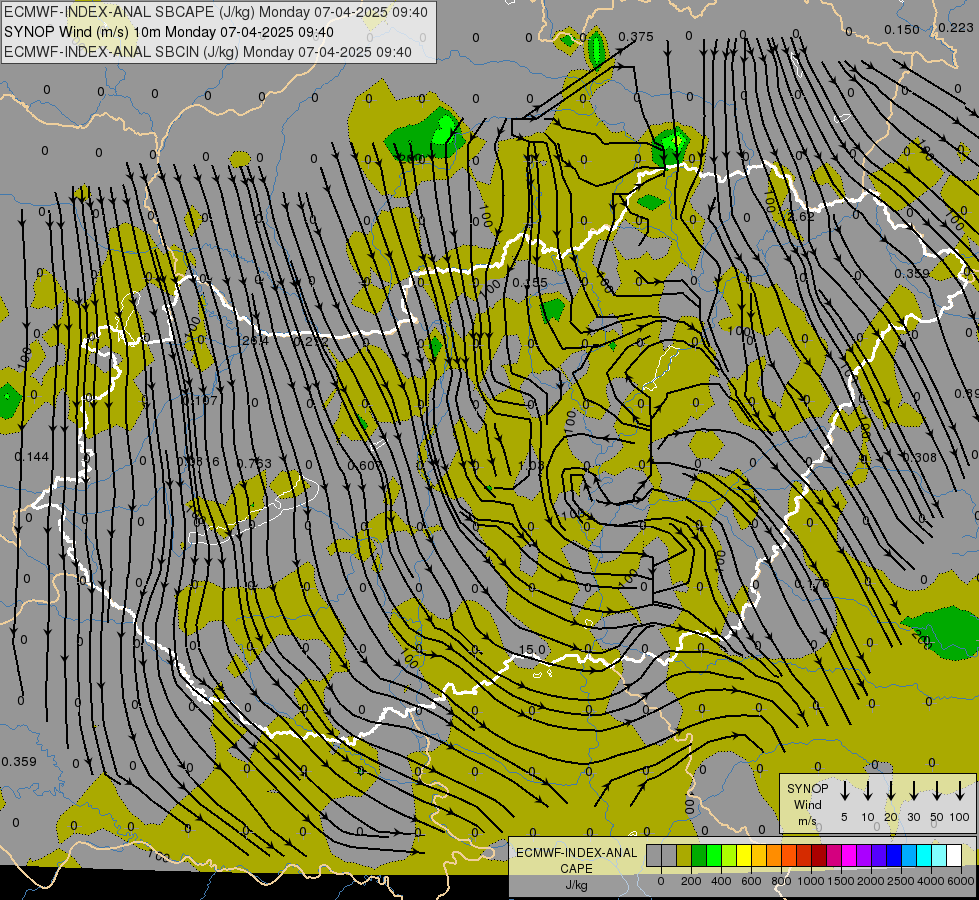979x900 pixels.
Task: Click the ECMWF-INDEX-ANAL CAPE legend title
Action: point(576,860)
